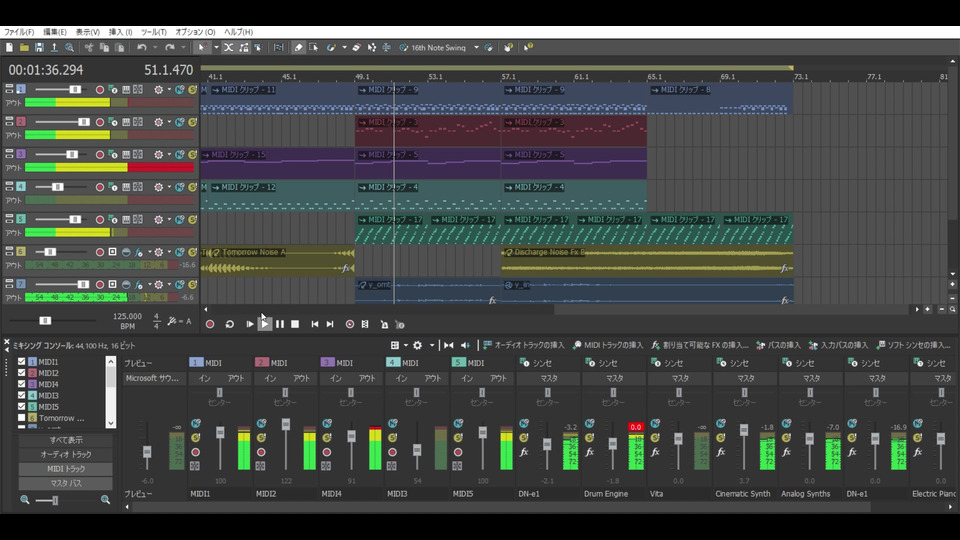Solo track 2 in the track list
Viewport: 960px width, 540px height.
pyautogui.click(x=192, y=122)
